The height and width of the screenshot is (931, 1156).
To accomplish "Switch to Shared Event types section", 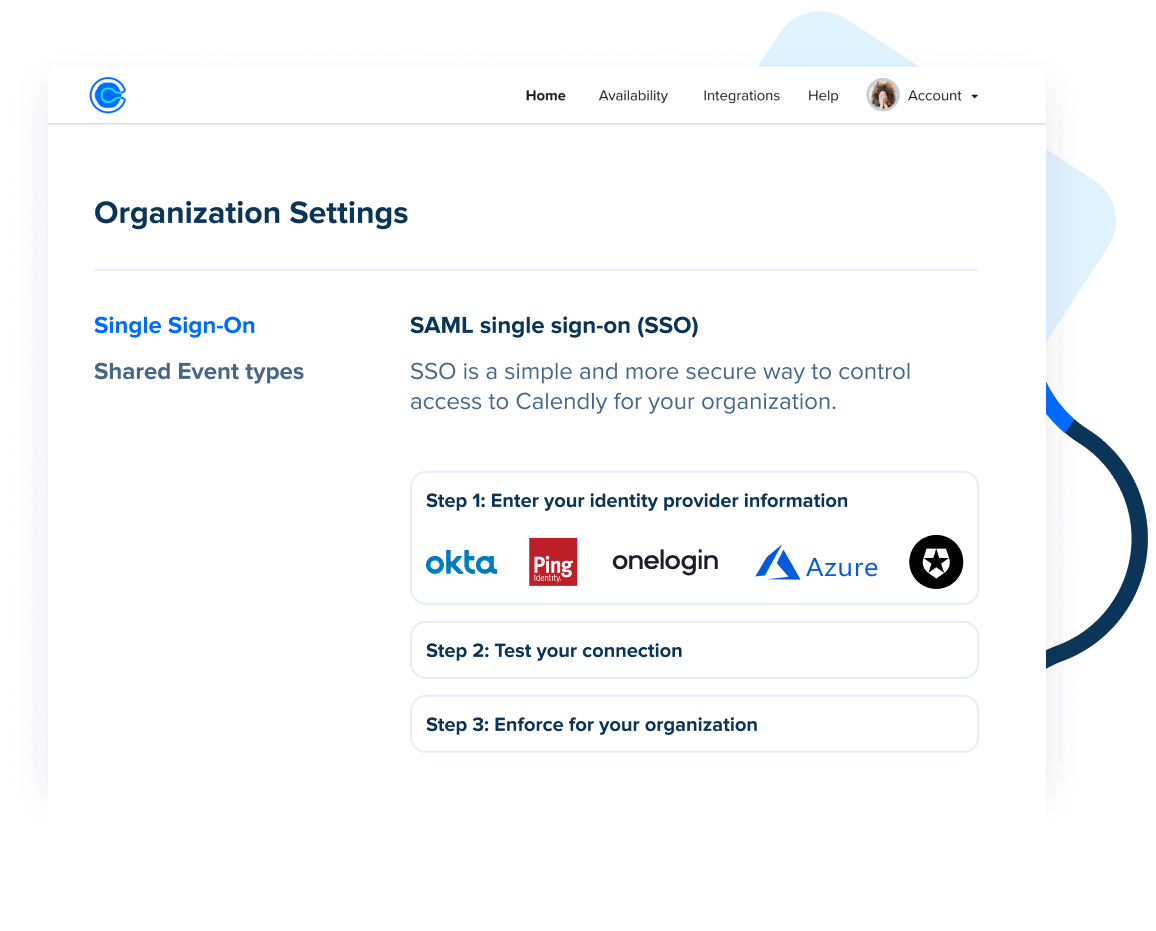I will tap(199, 371).
